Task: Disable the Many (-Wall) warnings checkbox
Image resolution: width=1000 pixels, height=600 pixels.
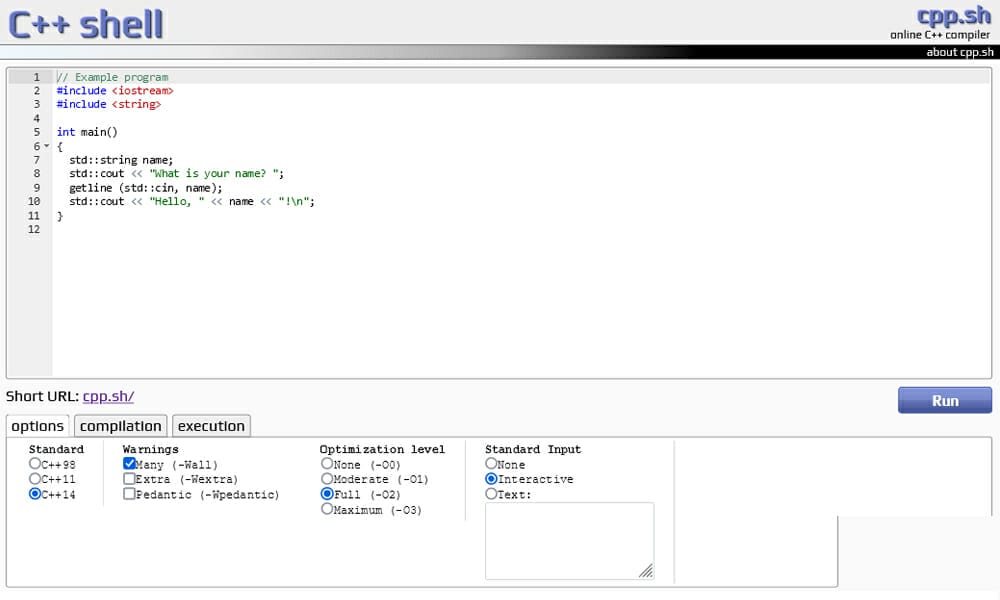Action: click(129, 463)
